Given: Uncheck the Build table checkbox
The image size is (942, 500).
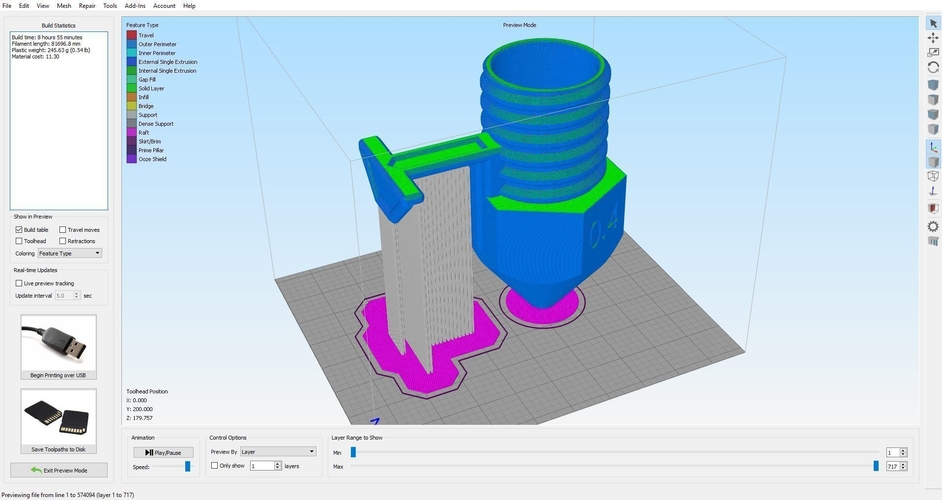Looking at the screenshot, I should pos(19,230).
